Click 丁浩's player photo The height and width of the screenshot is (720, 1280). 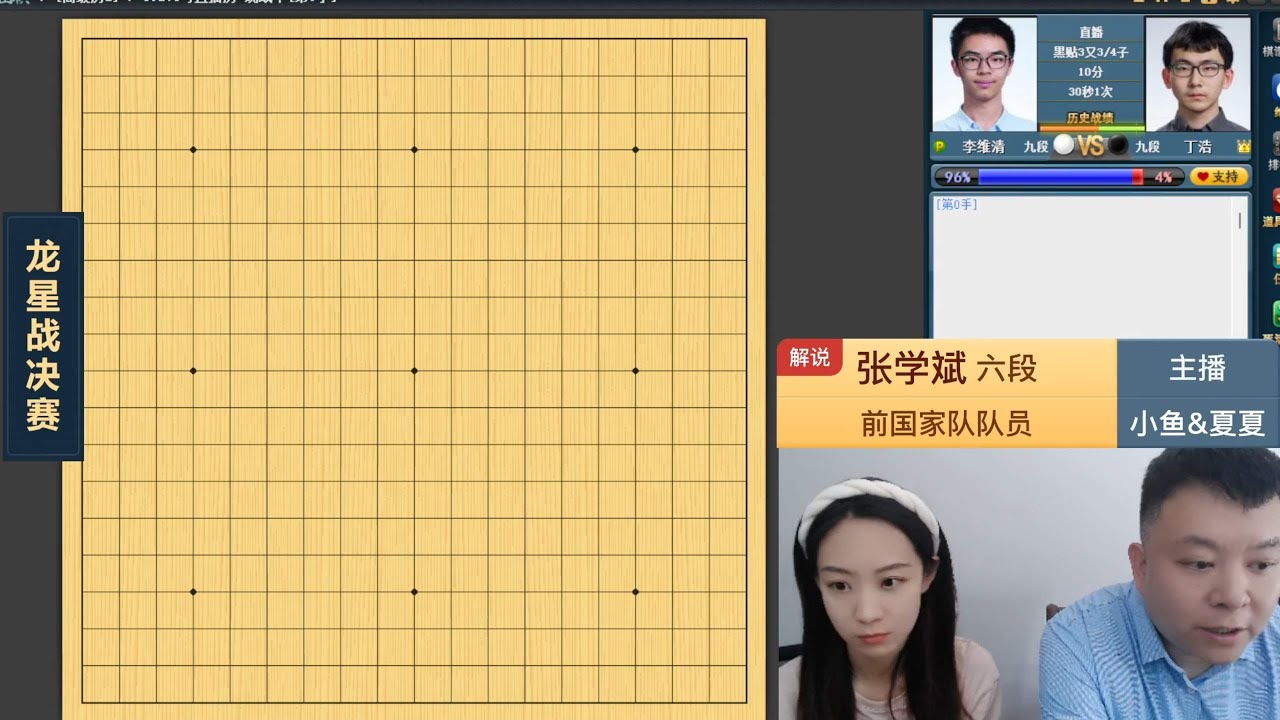pyautogui.click(x=1197, y=74)
